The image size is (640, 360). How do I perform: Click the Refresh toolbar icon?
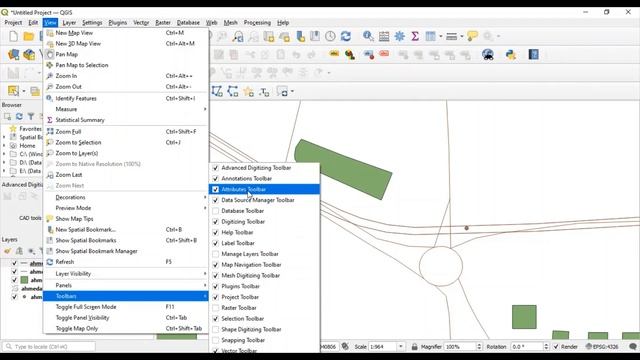[346, 36]
